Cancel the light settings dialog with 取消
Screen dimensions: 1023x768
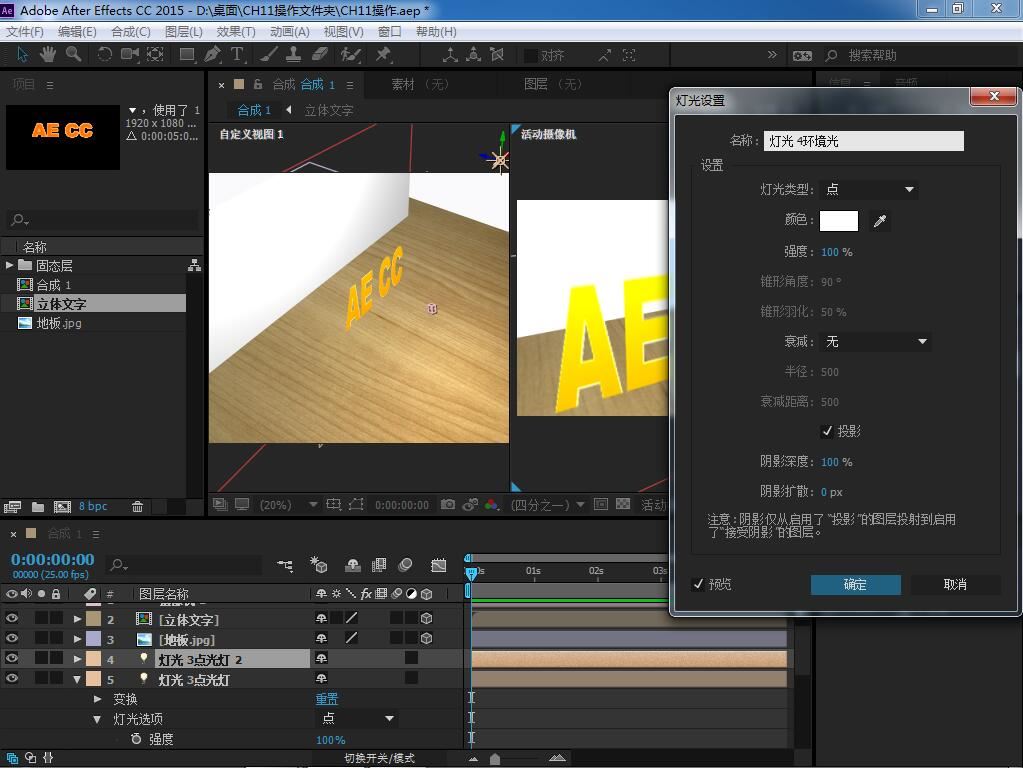click(955, 585)
